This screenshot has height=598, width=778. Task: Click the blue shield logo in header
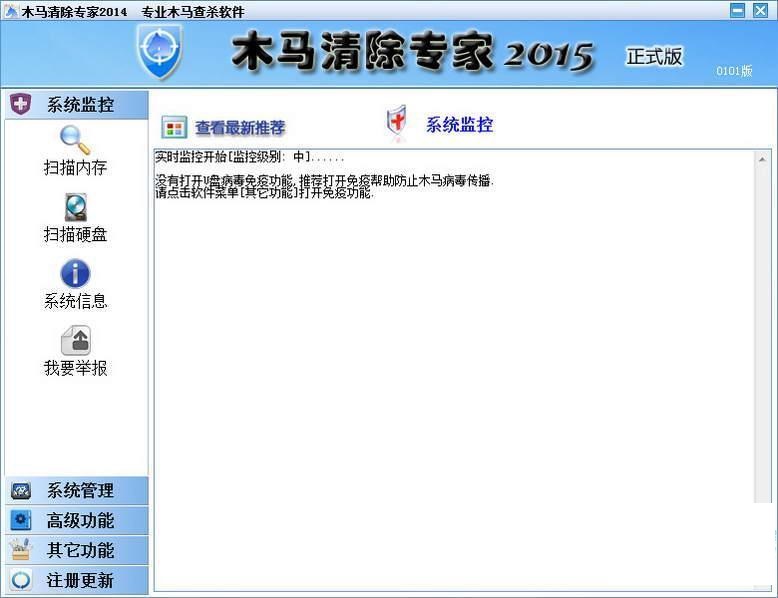click(160, 51)
